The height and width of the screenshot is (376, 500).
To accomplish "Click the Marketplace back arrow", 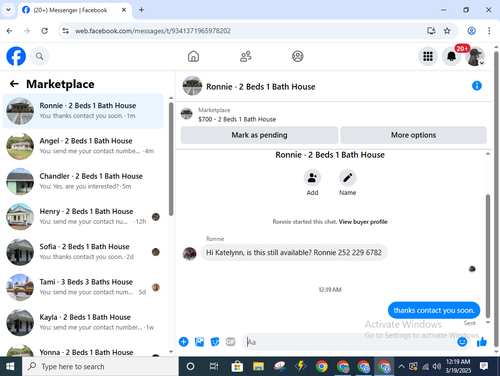I will point(14,84).
